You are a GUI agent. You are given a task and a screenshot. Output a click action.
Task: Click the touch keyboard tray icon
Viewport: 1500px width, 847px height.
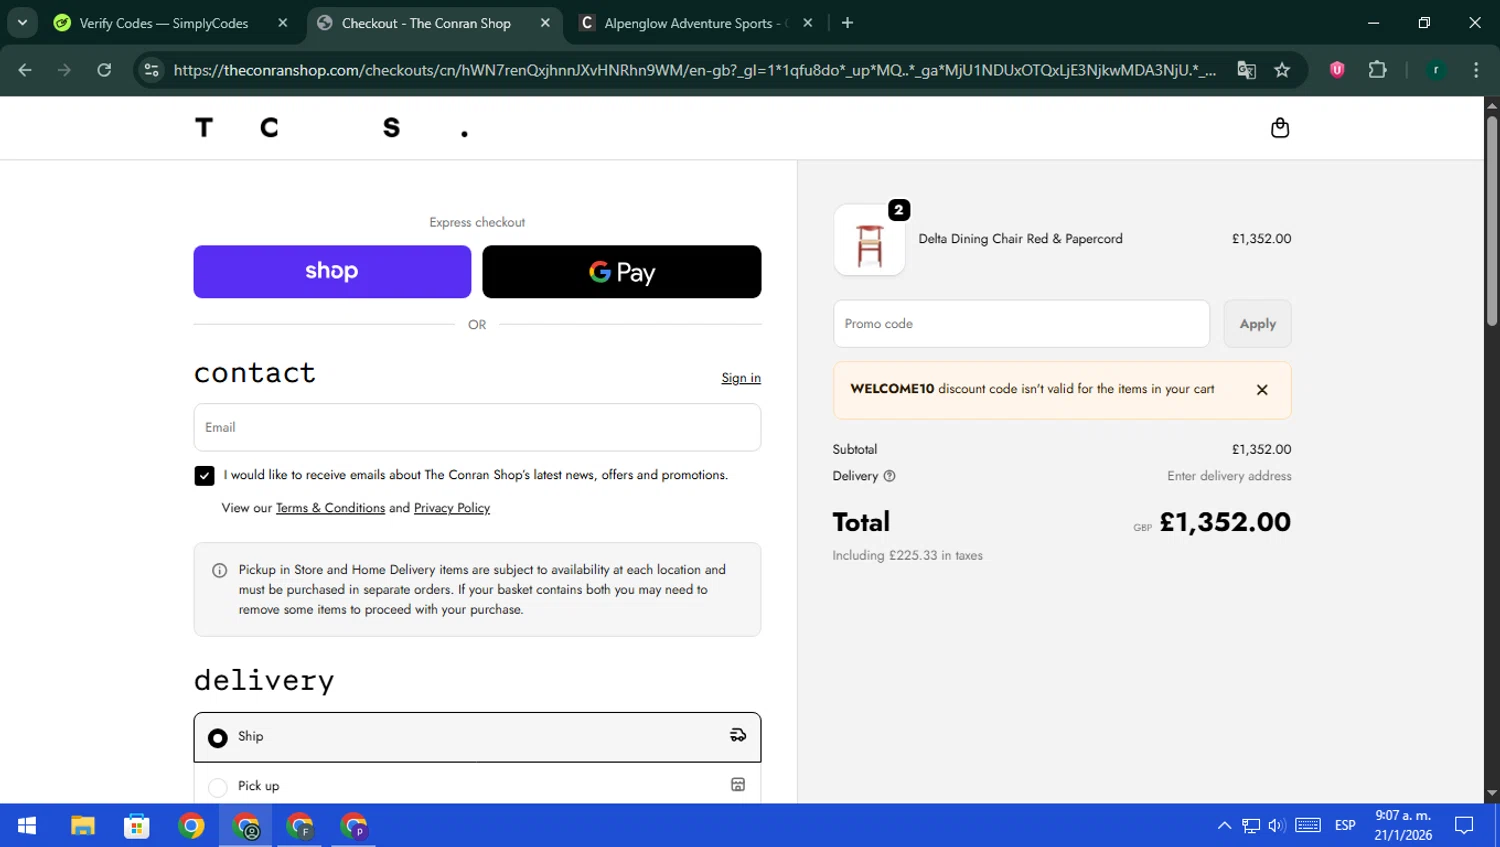[x=1308, y=826]
